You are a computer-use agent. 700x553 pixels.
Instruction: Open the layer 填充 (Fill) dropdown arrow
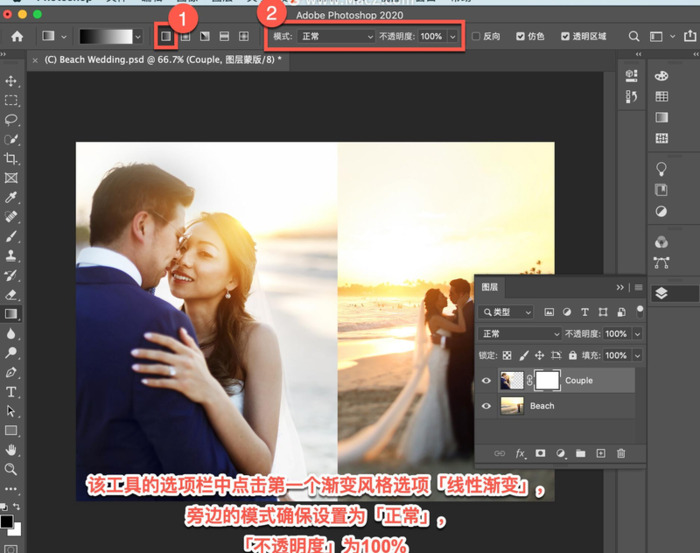pos(638,355)
